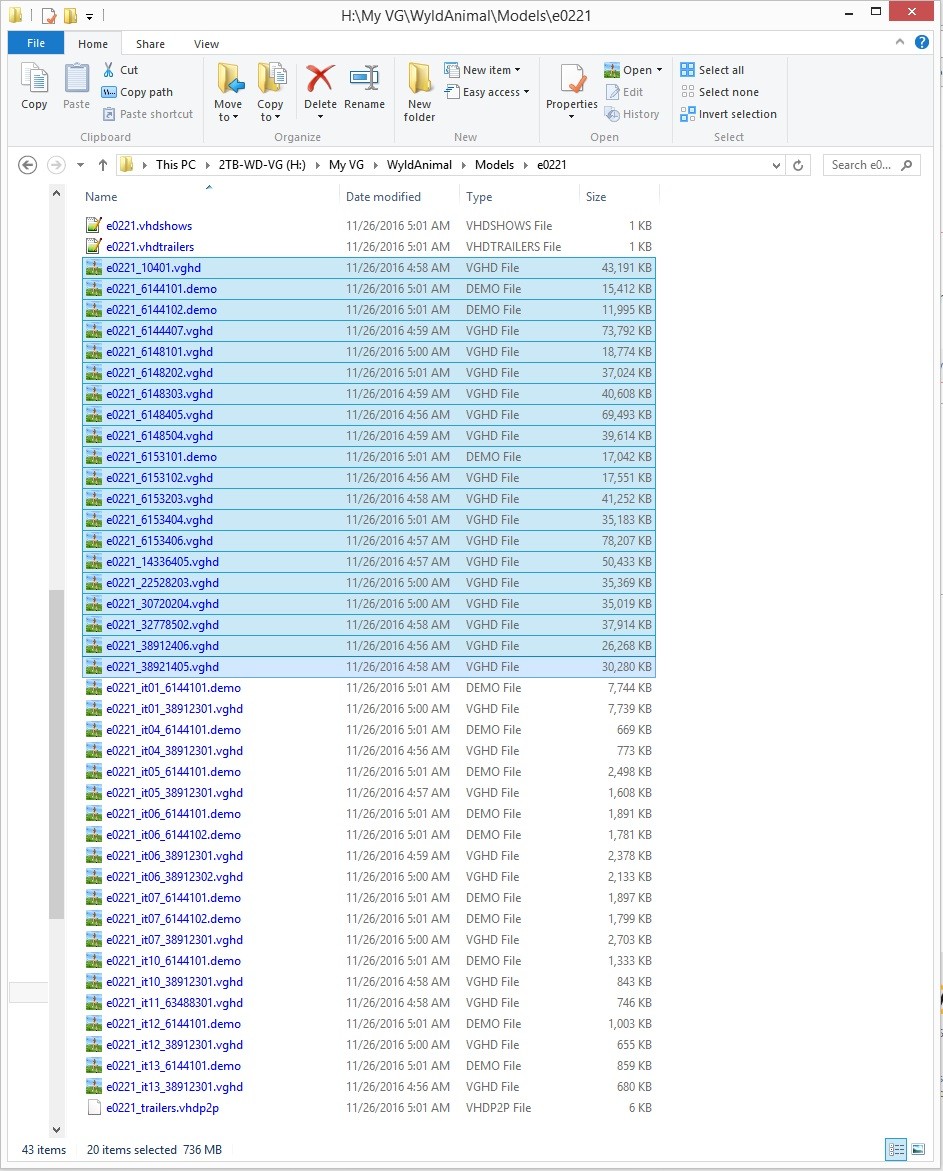Create a New folder from ribbon
Screen dimensions: 943x1171
click(x=419, y=91)
